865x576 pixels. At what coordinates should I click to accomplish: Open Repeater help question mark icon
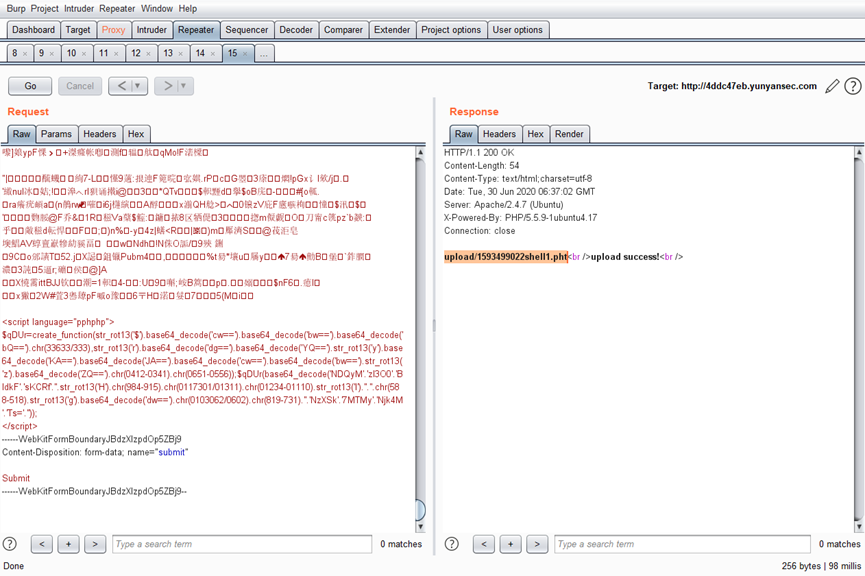pos(853,86)
